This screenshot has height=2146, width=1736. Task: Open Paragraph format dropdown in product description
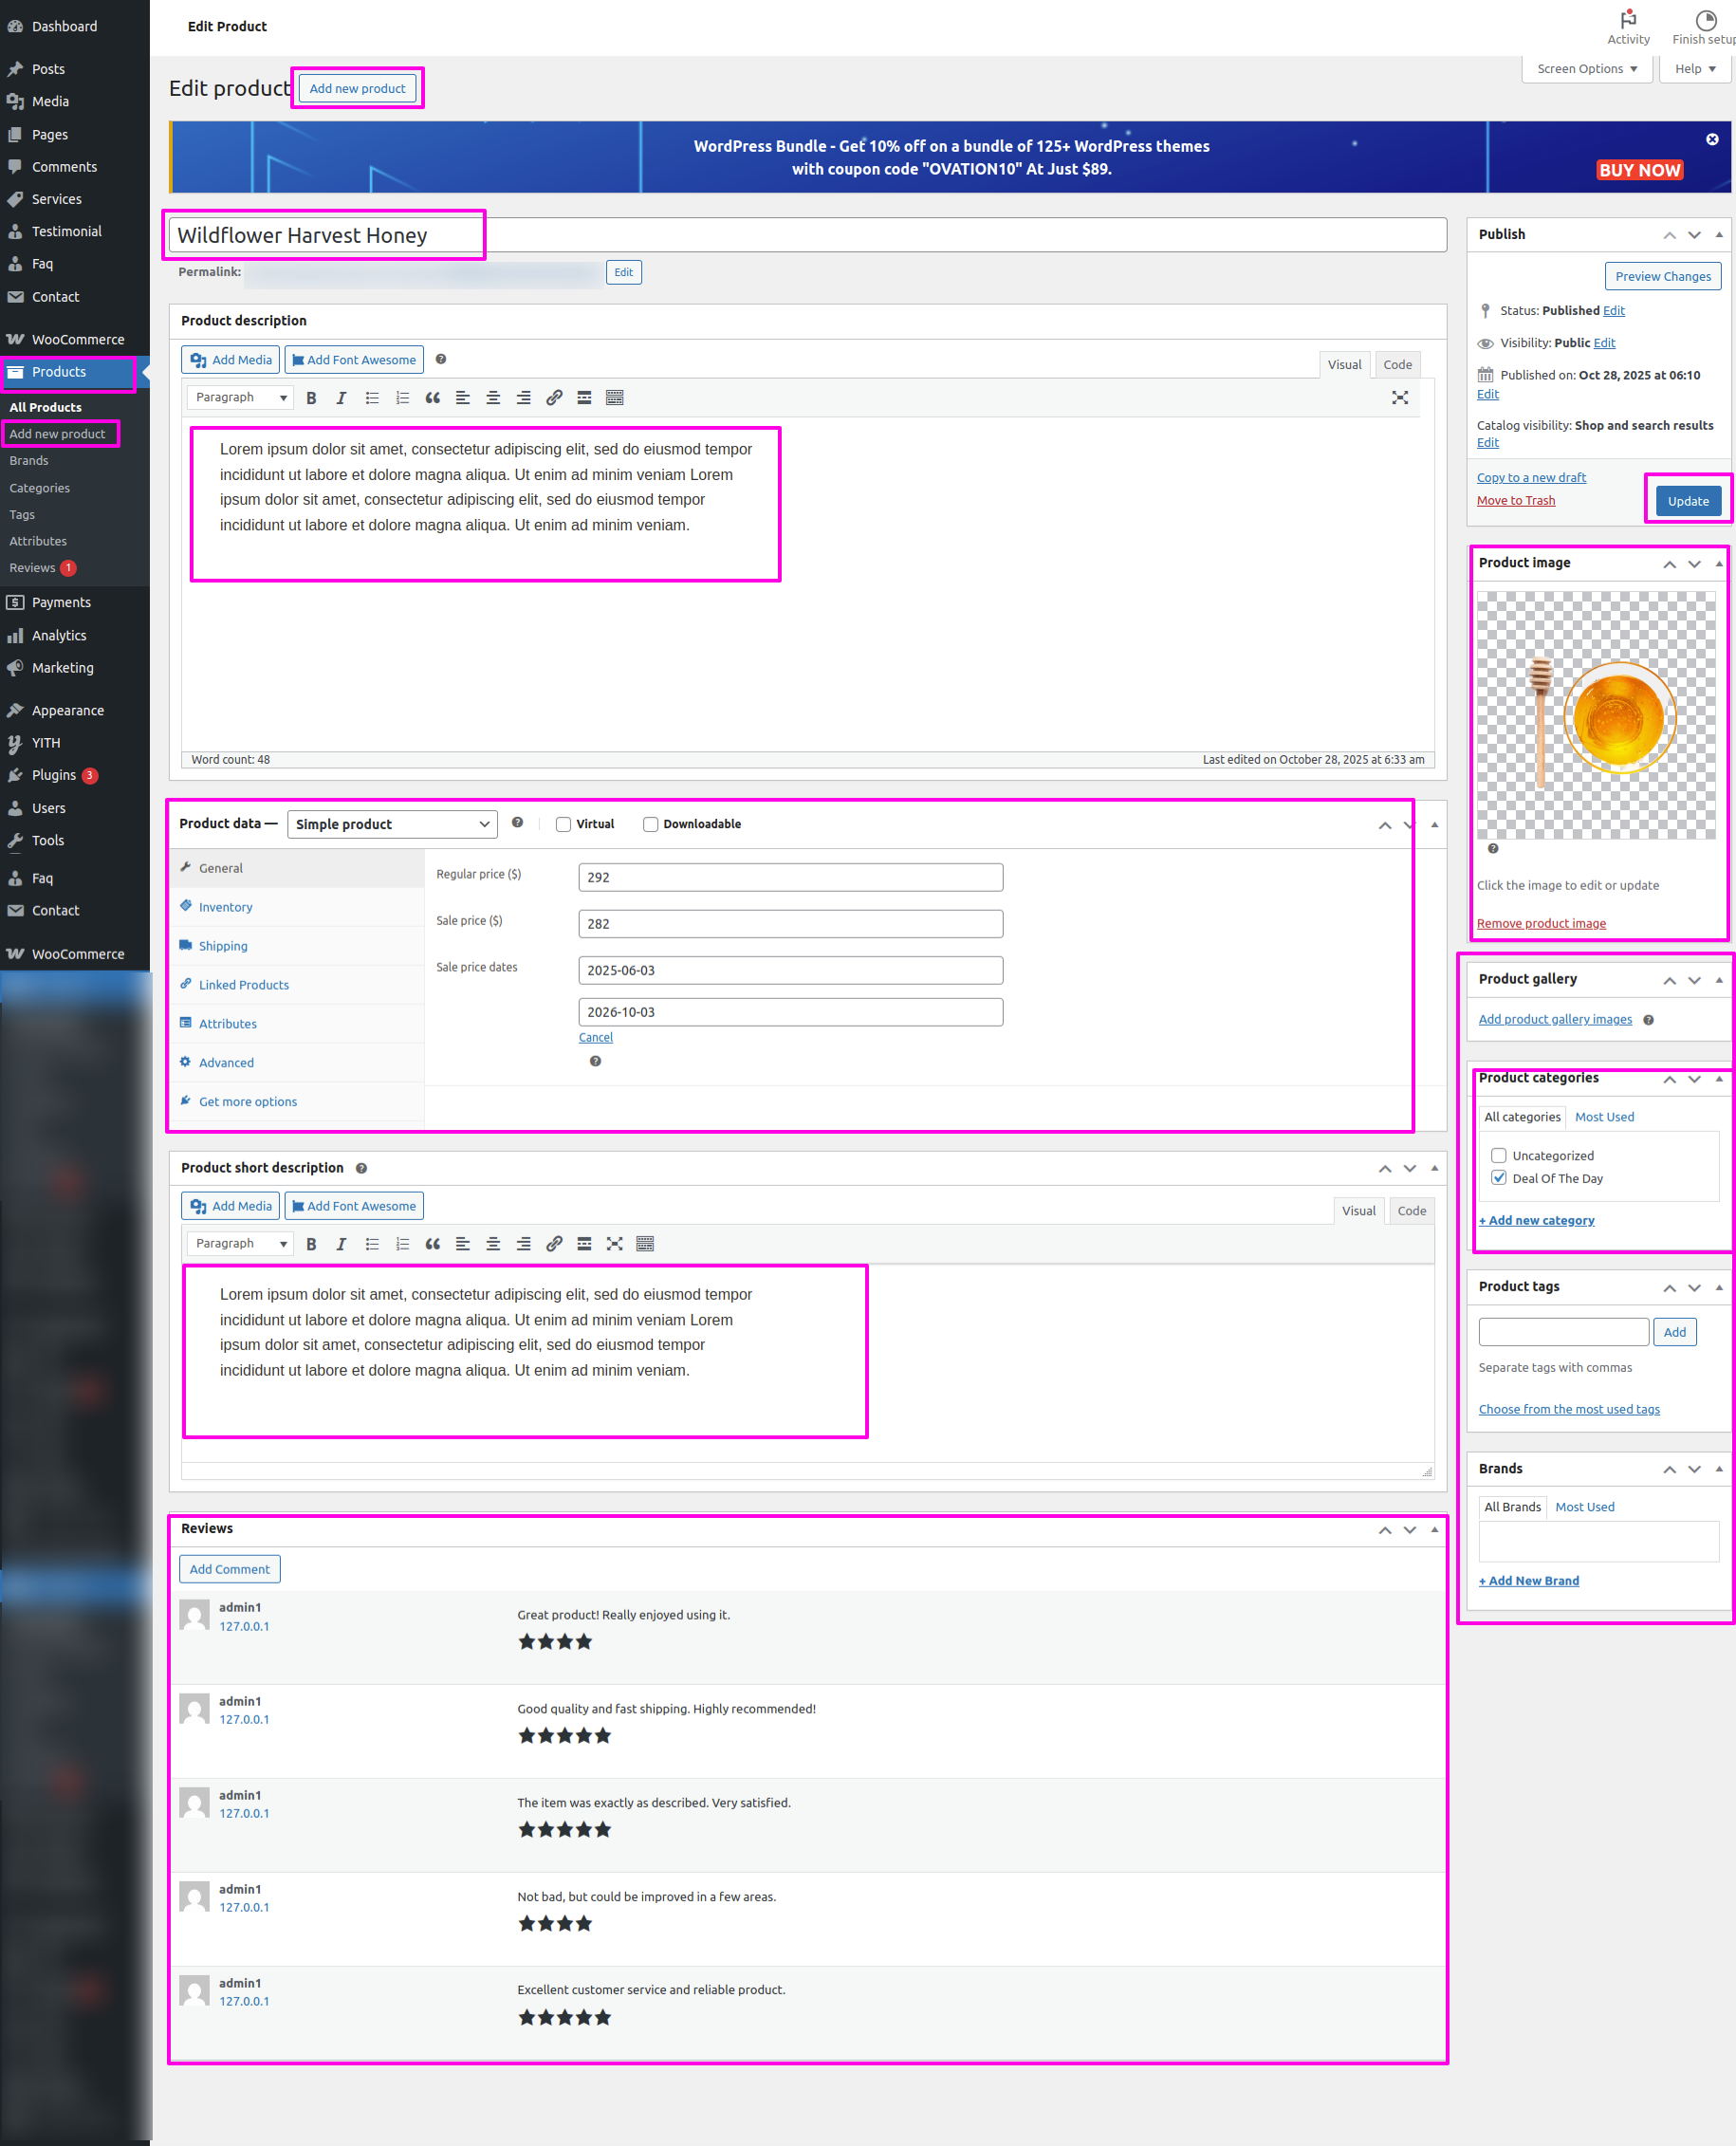(x=240, y=398)
